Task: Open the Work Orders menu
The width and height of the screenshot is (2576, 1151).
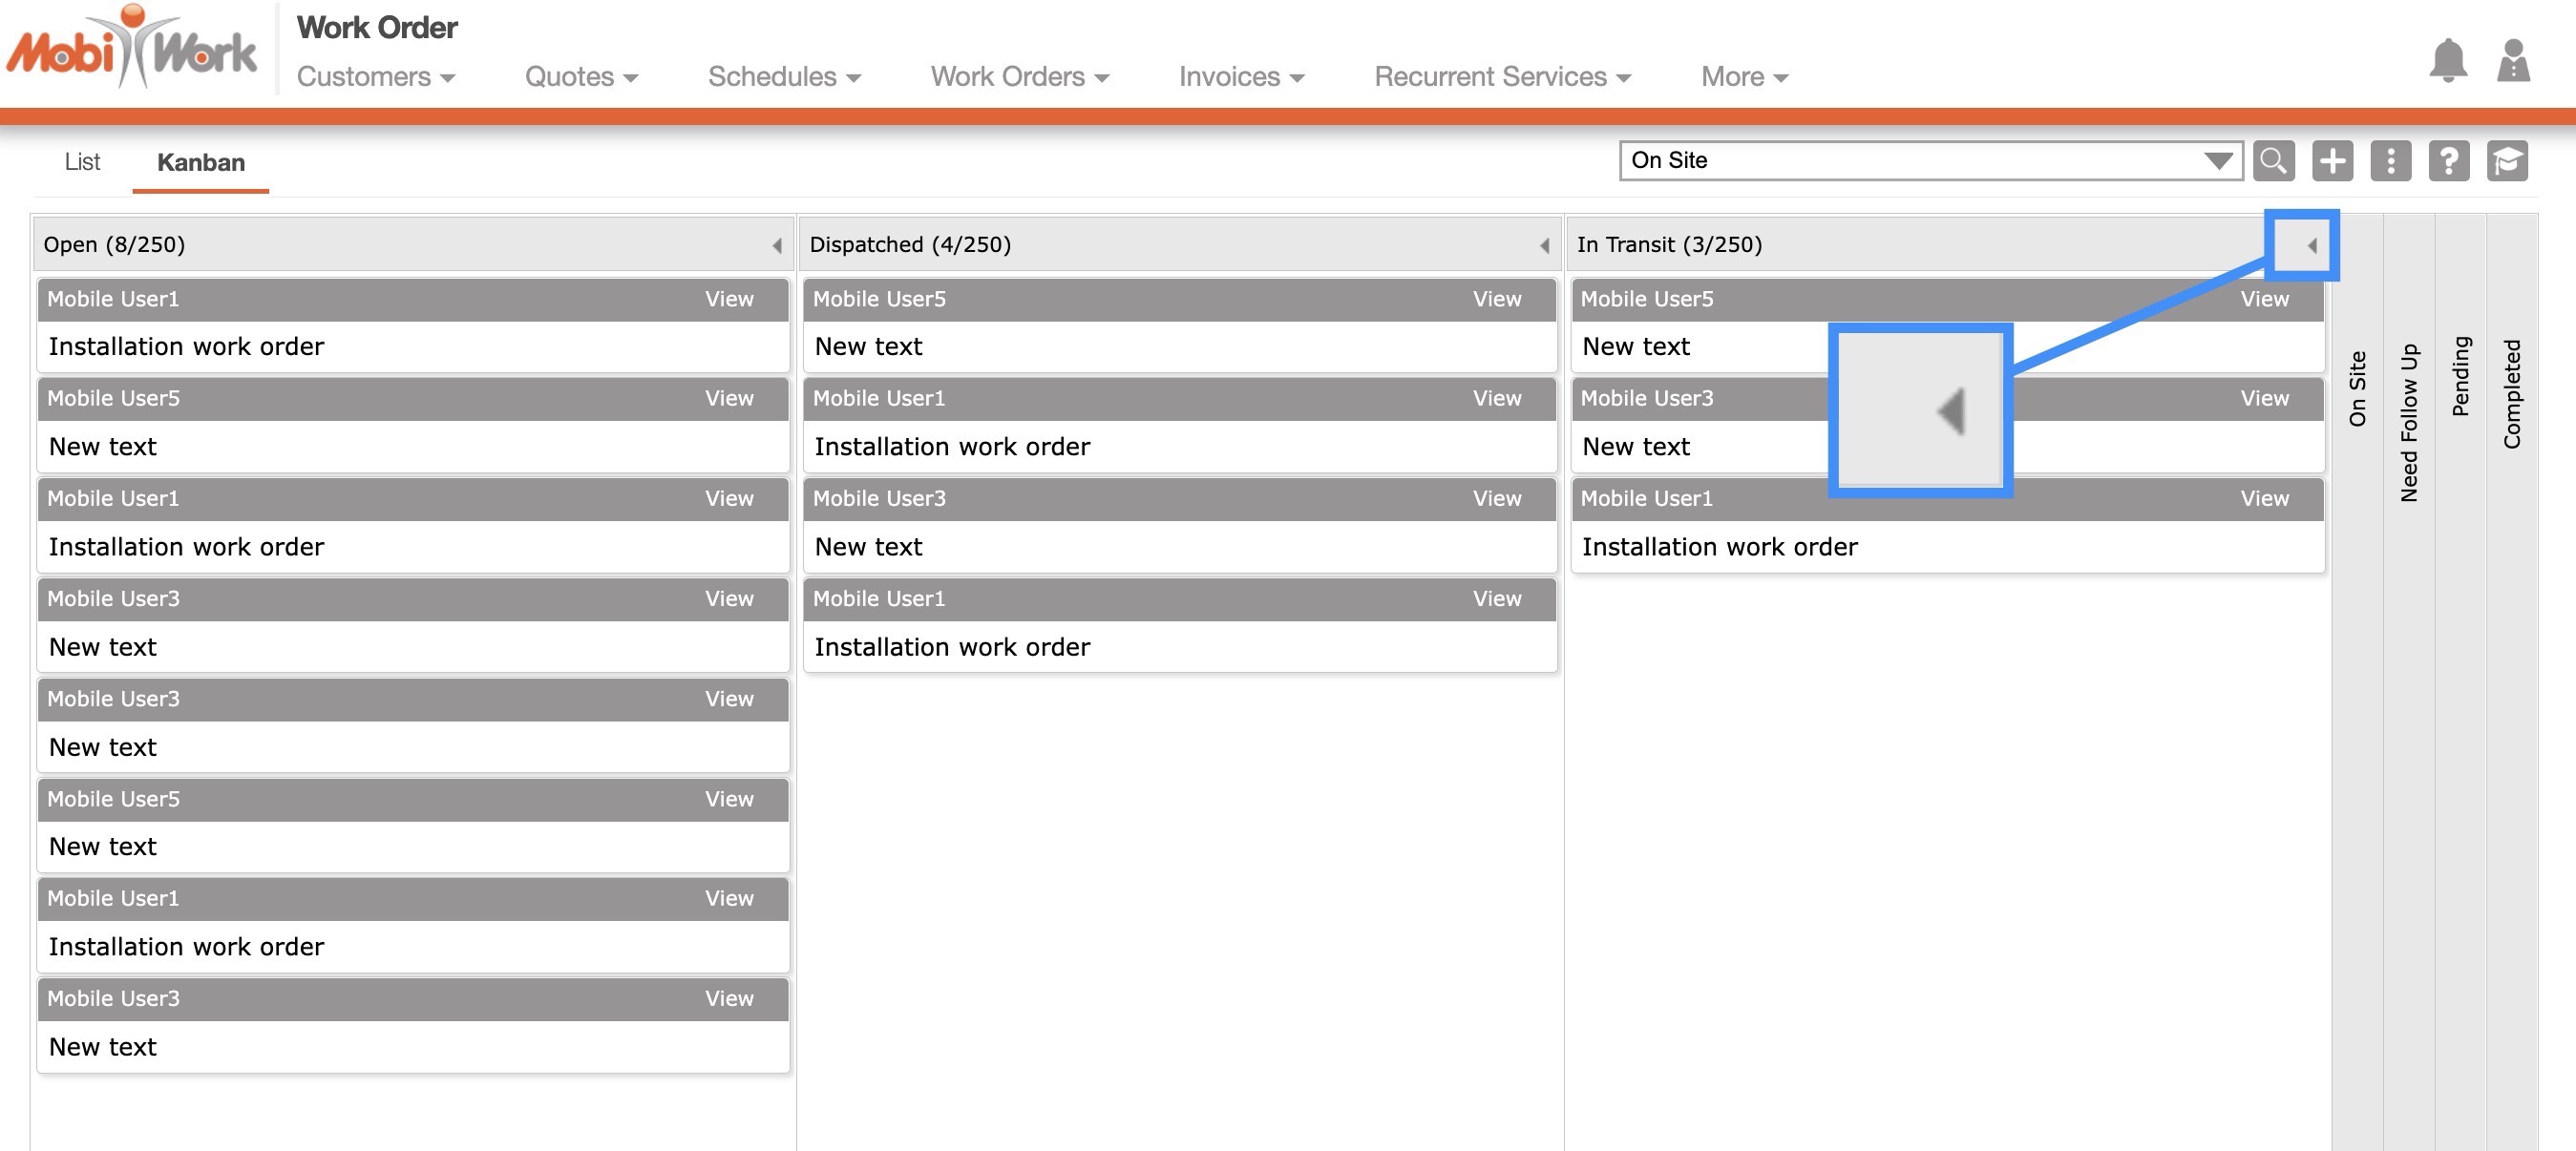Action: pyautogui.click(x=1019, y=77)
